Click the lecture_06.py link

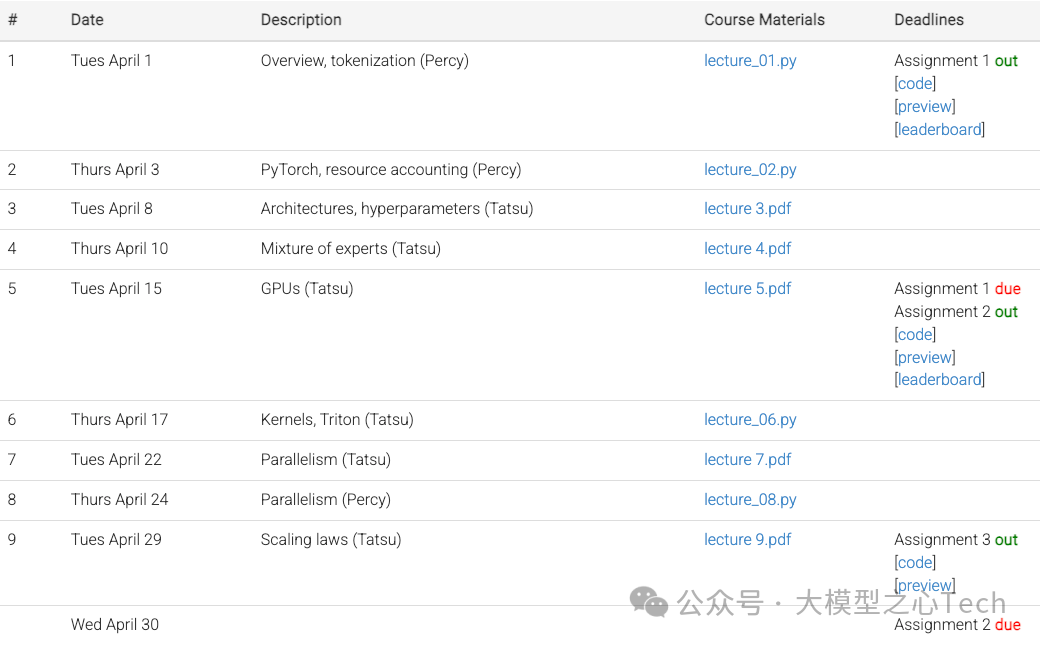click(750, 420)
